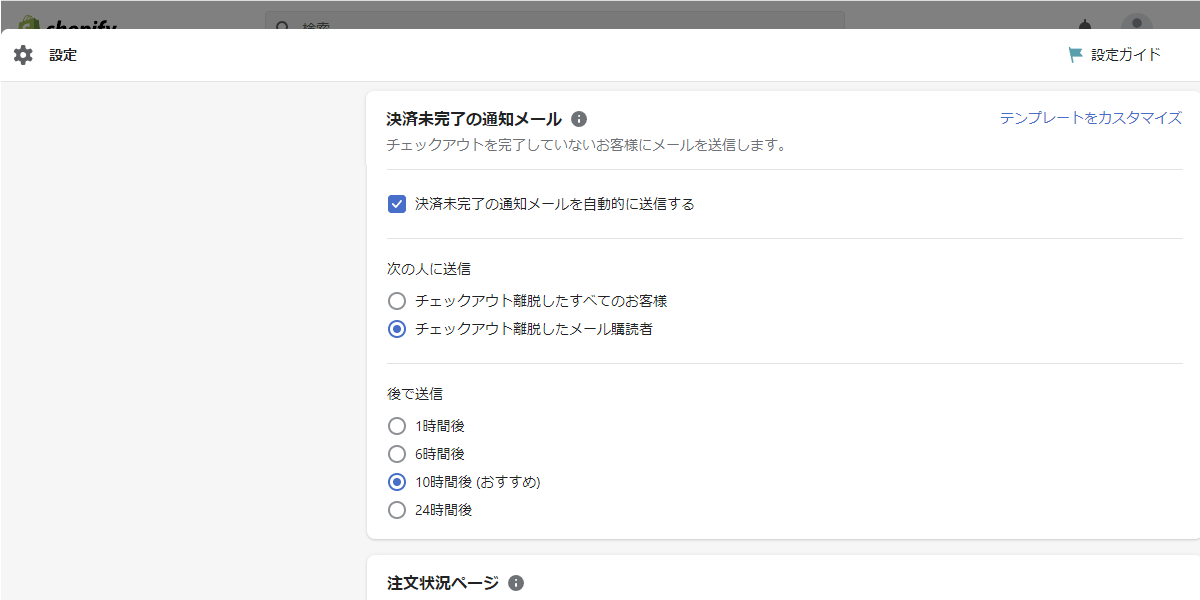Select チェックアウト離脱したすべてのお客様 radio option
The height and width of the screenshot is (600, 1200).
tap(397, 301)
